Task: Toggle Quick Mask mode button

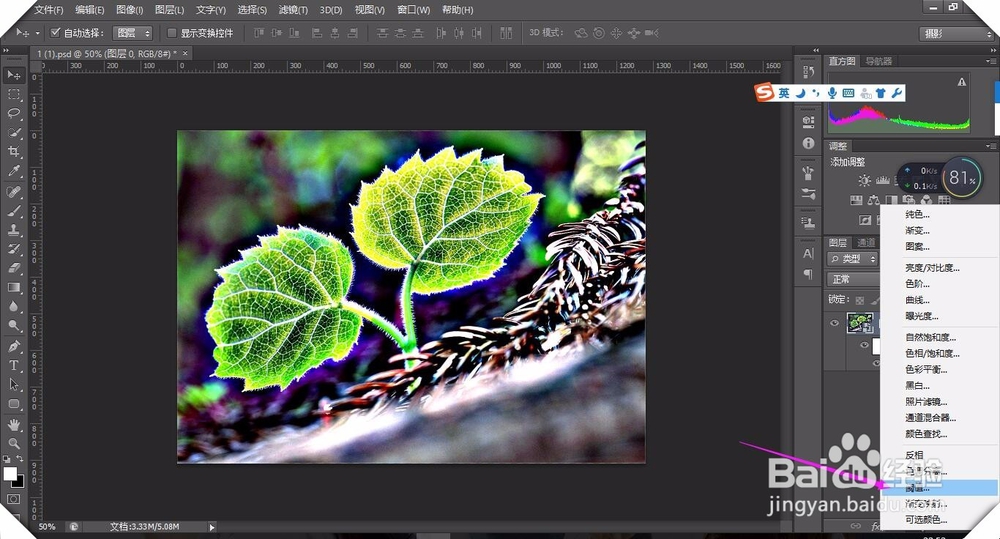Action: point(13,499)
